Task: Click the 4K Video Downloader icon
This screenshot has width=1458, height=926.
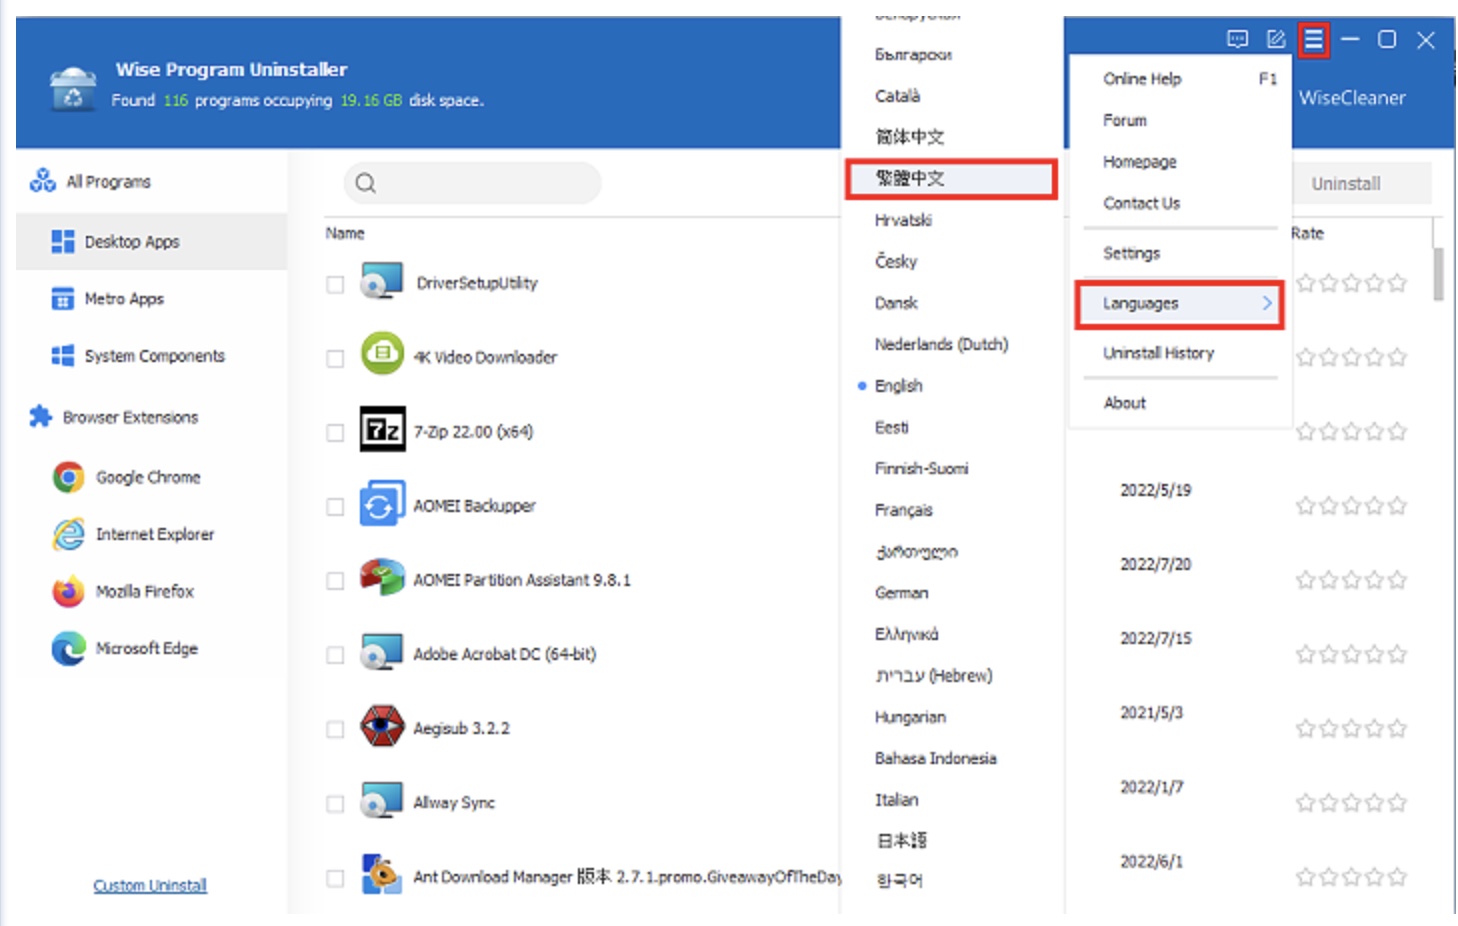Action: (382, 355)
